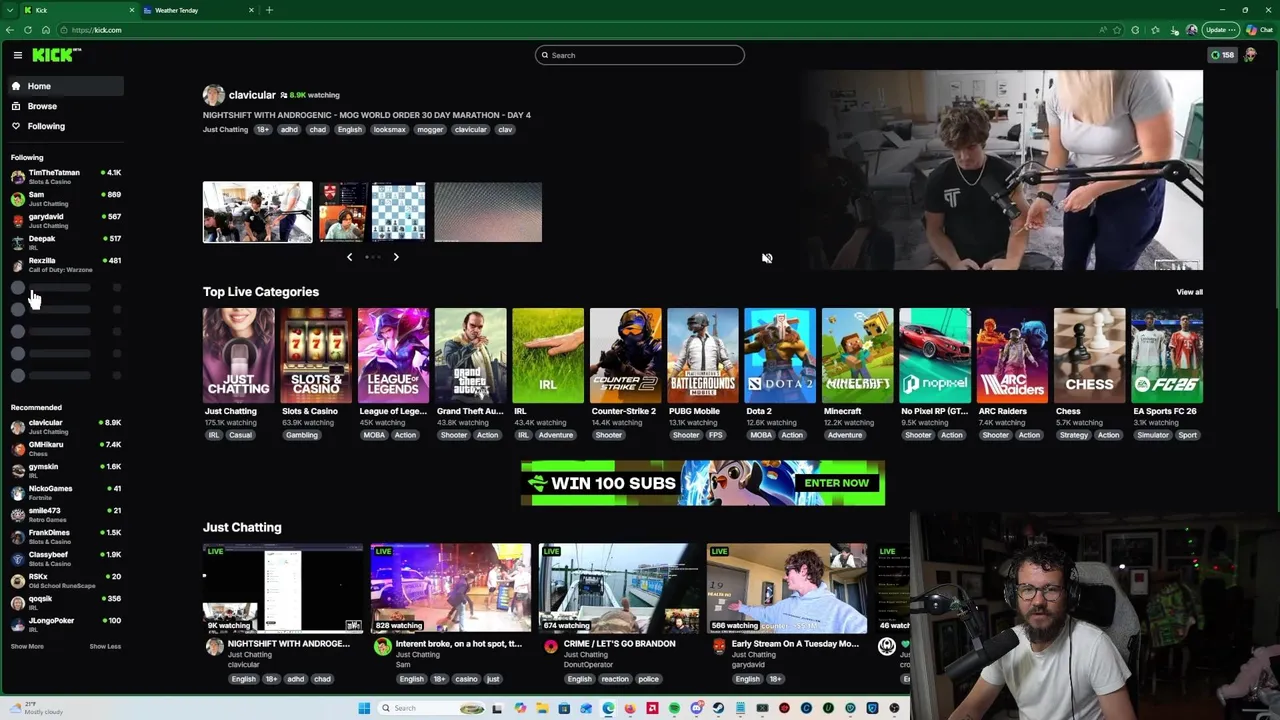Image resolution: width=1280 pixels, height=720 pixels.
Task: Click ENTER NOW on the Win 100 Subs banner
Action: (836, 483)
